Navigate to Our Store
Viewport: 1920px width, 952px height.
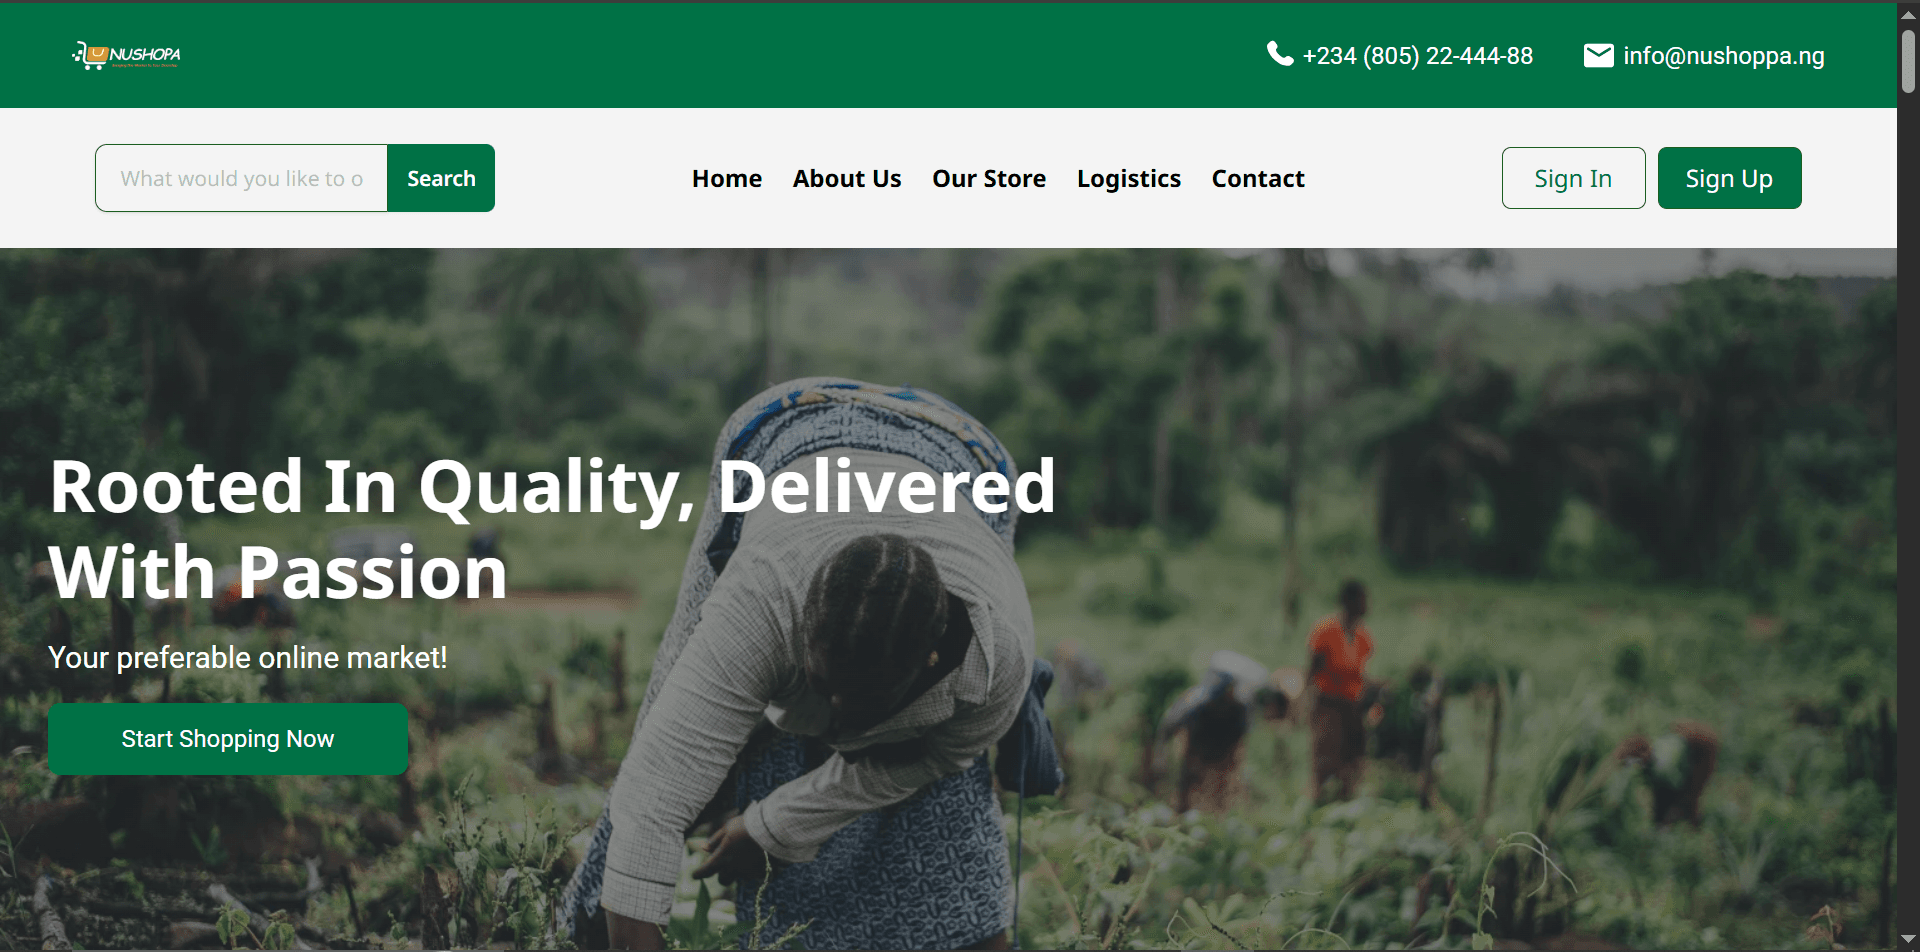coord(989,179)
